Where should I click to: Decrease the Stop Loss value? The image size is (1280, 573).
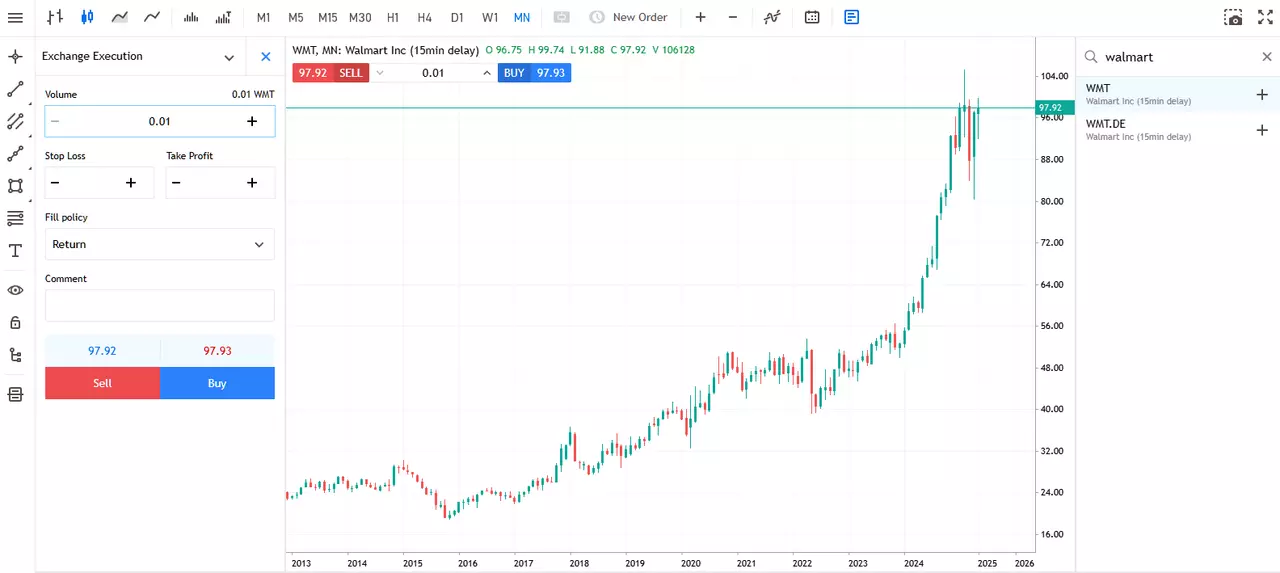pyautogui.click(x=55, y=183)
